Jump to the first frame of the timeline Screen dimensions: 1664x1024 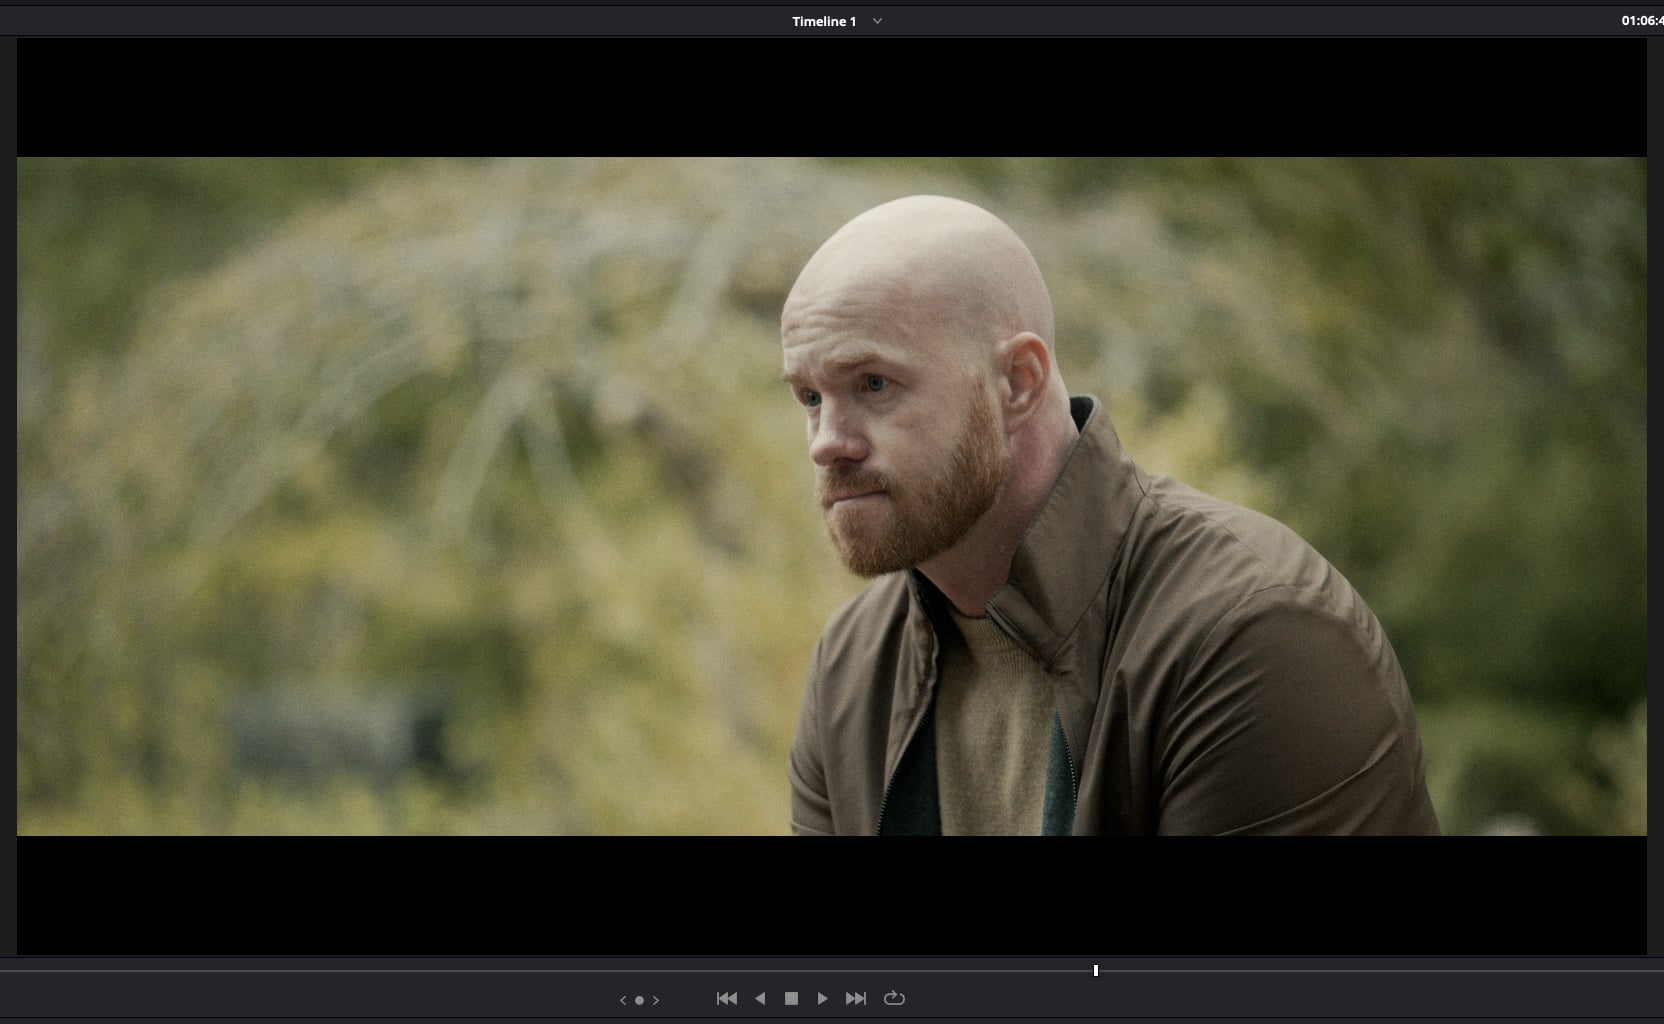pyautogui.click(x=727, y=998)
